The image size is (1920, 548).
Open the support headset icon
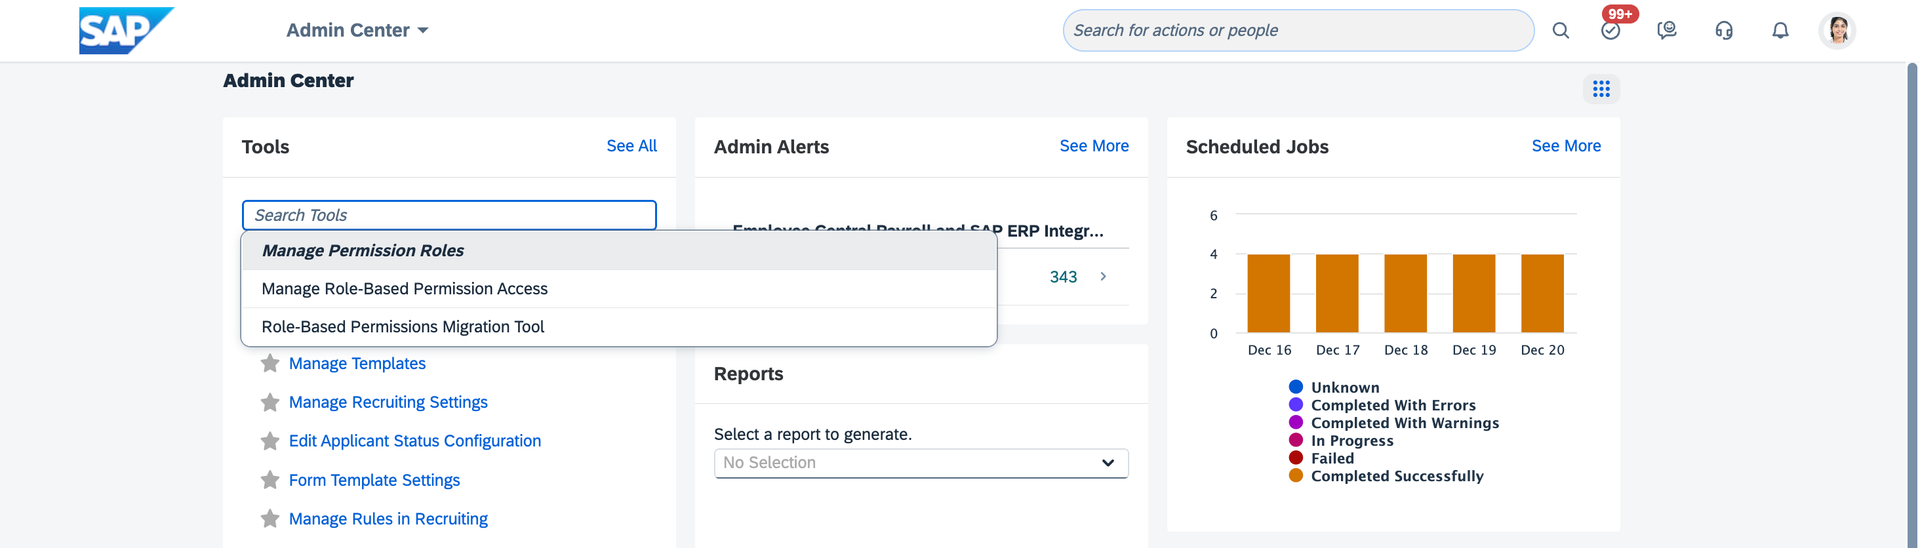pyautogui.click(x=1724, y=30)
